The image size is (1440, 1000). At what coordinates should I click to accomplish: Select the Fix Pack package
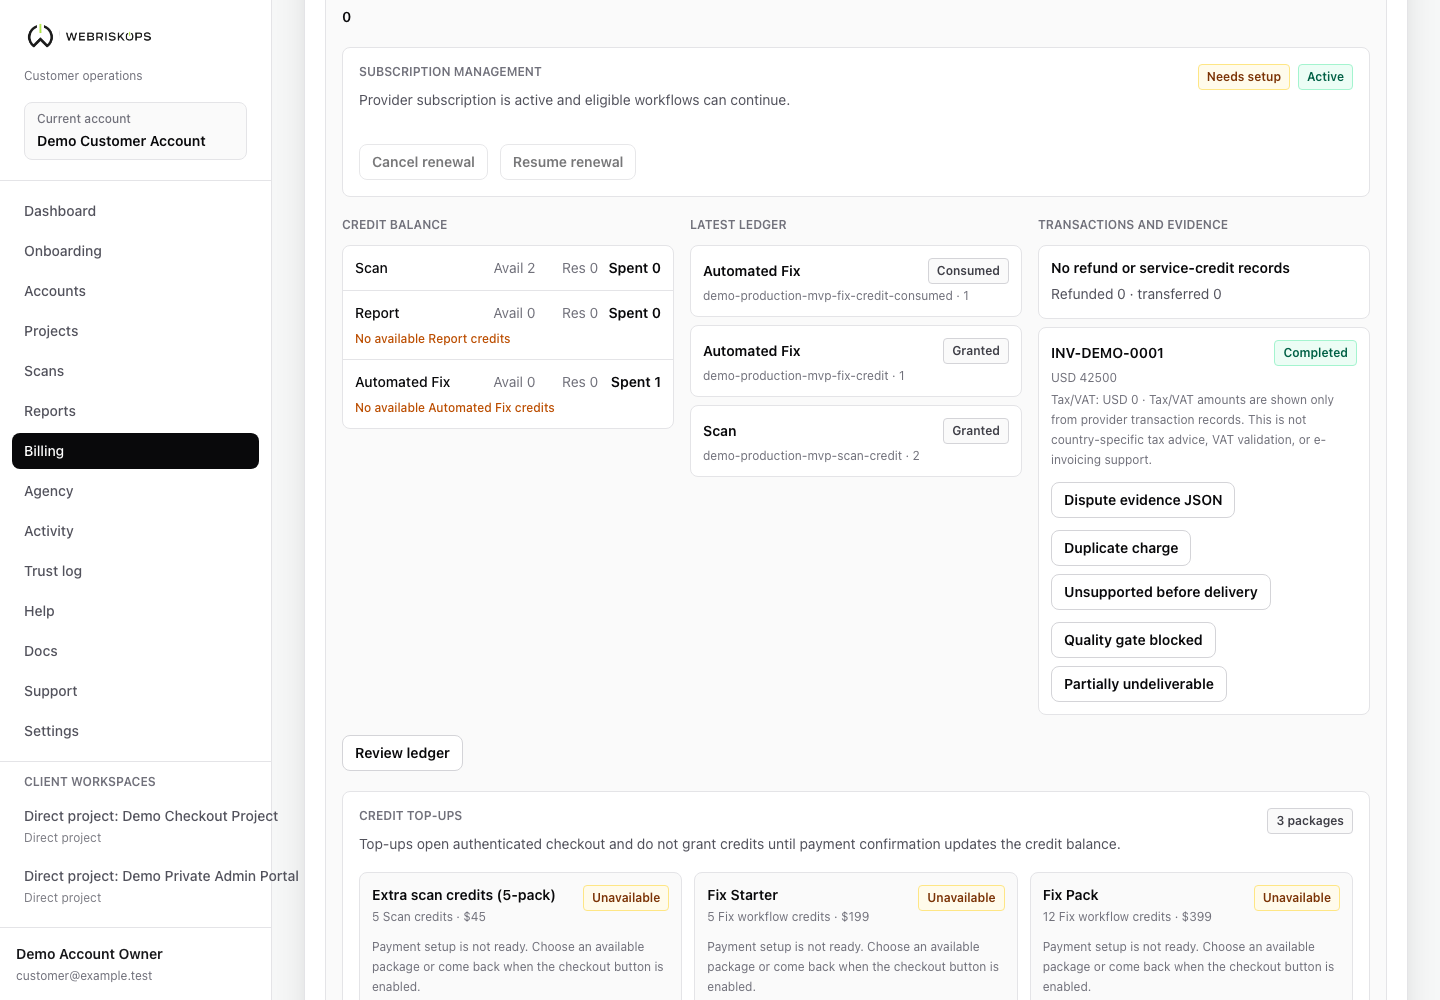1191,936
